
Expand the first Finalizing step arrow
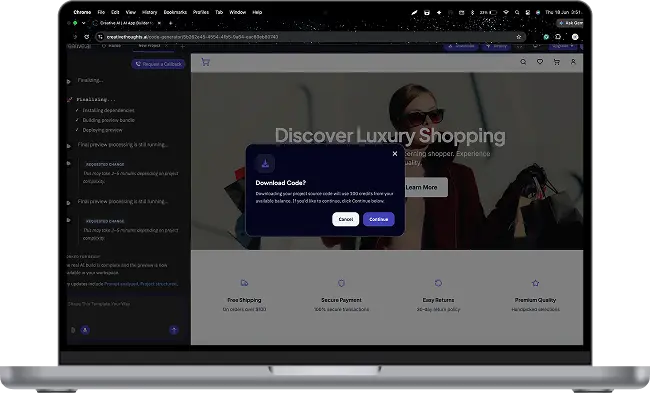[x=69, y=81]
